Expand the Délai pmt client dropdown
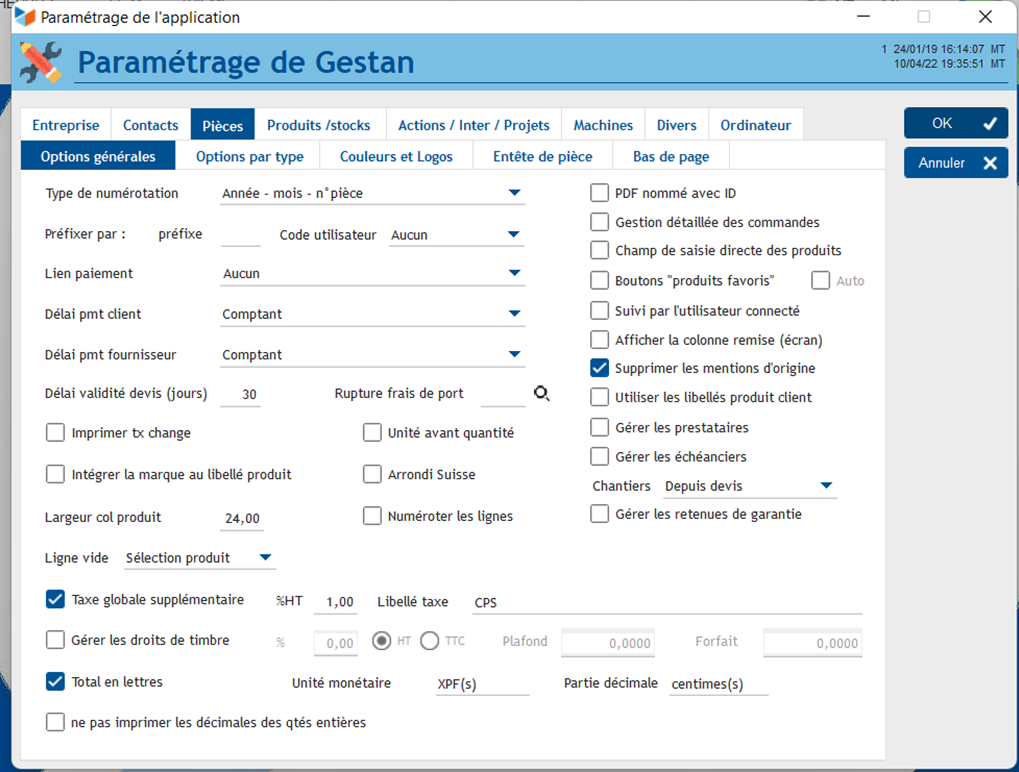The height and width of the screenshot is (772, 1019). pos(514,314)
